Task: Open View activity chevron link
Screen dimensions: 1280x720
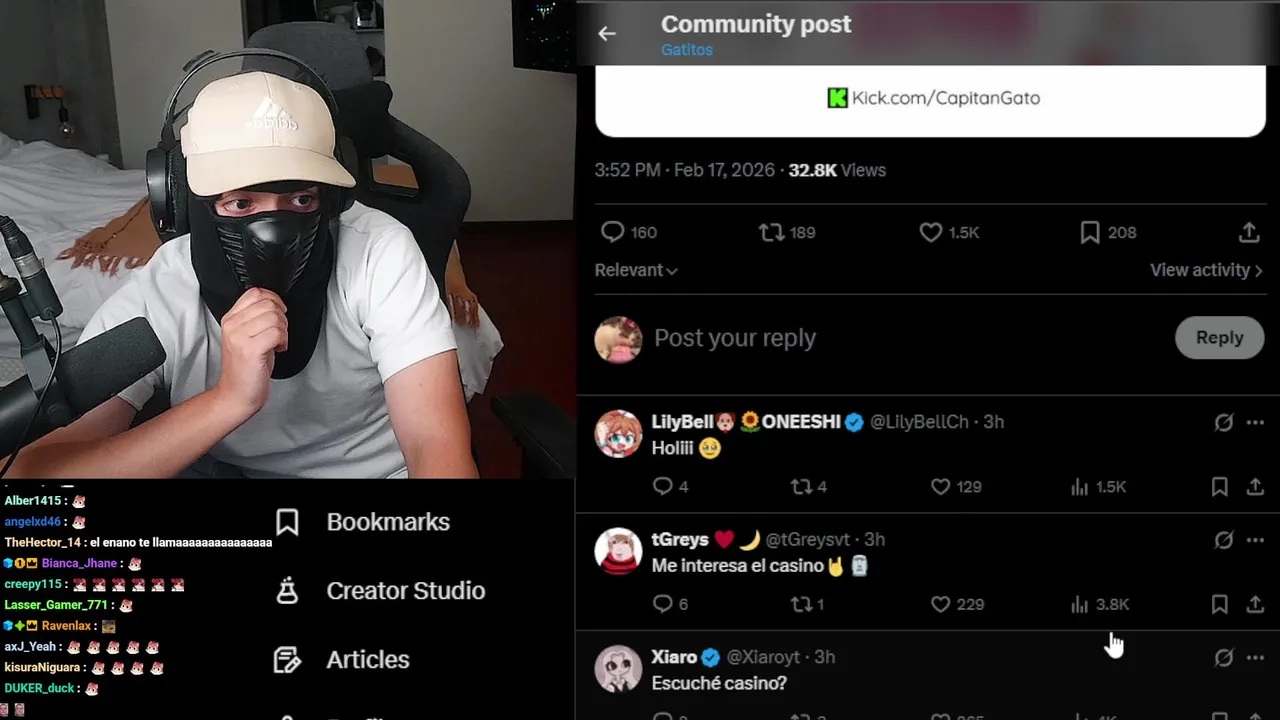Action: click(1206, 270)
